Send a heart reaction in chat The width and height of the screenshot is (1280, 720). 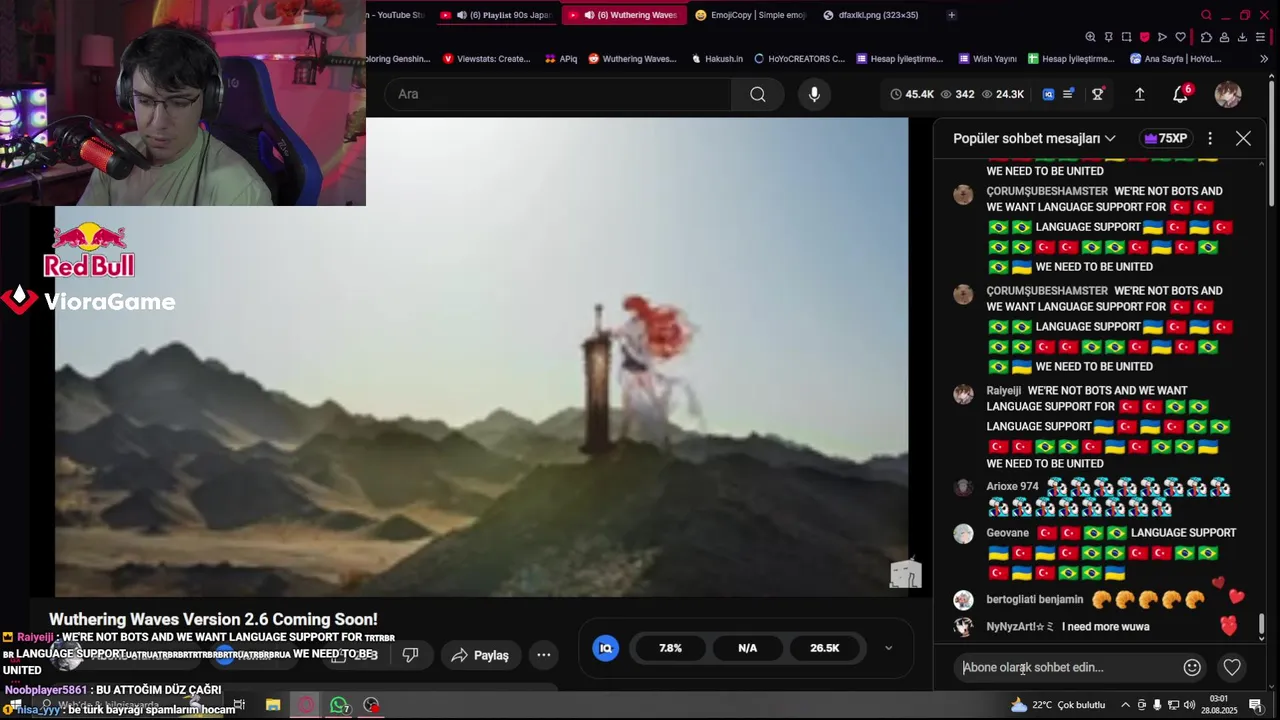point(1232,667)
